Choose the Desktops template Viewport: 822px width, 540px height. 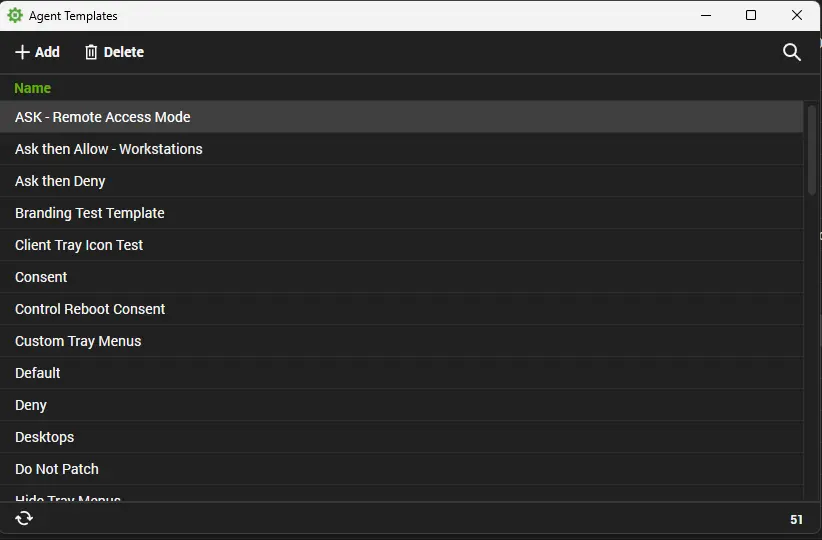tap(401, 437)
